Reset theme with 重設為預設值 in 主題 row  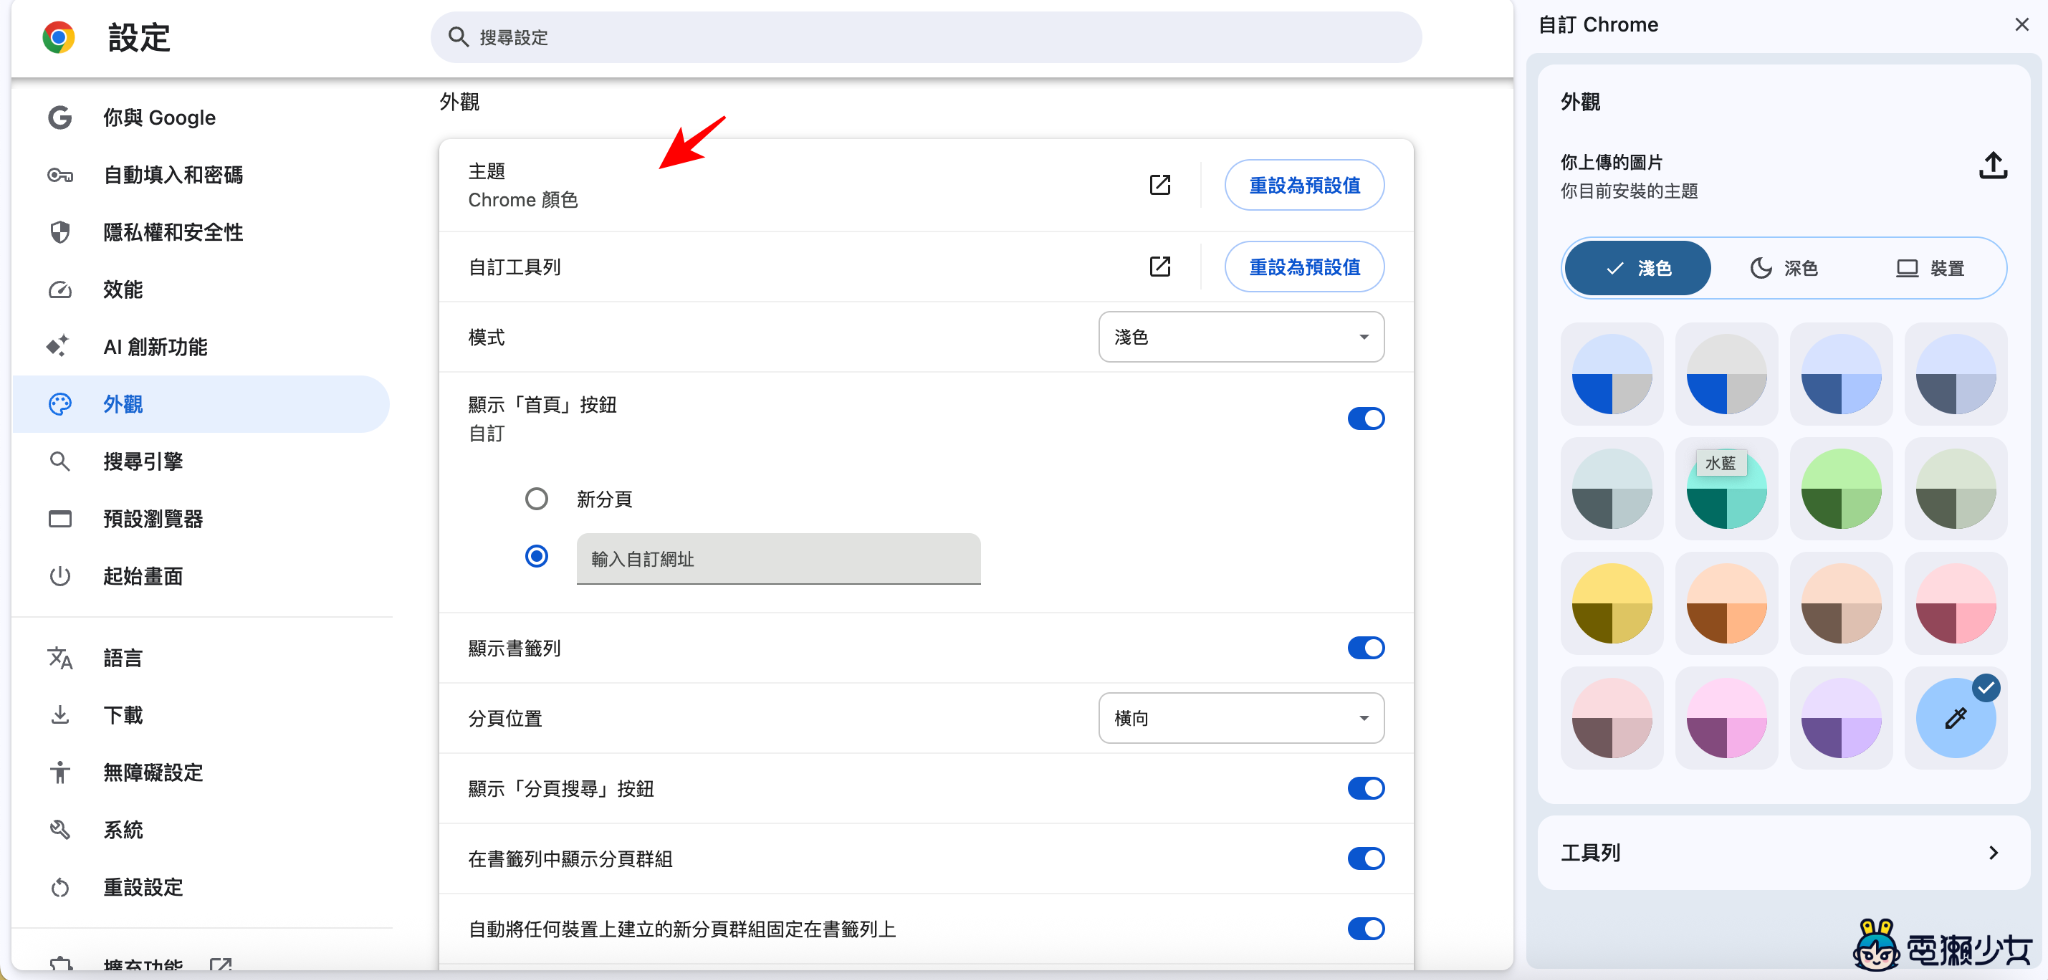pyautogui.click(x=1304, y=185)
